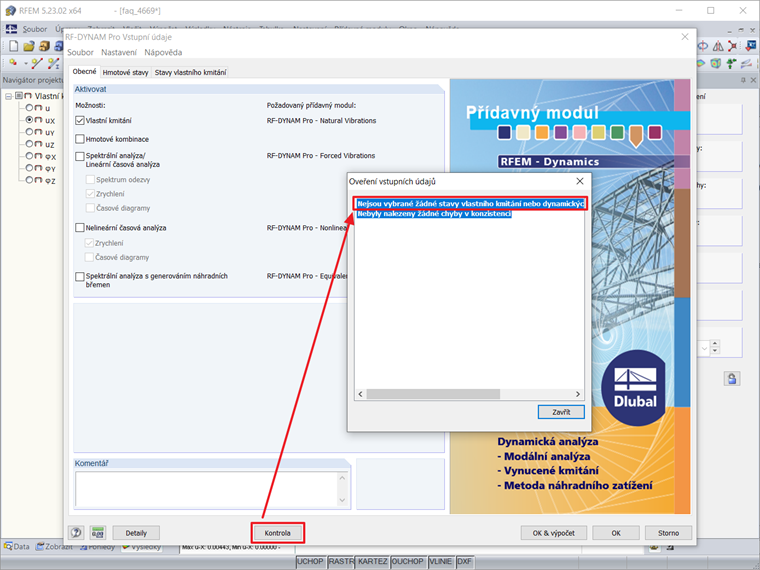Open file via the yellow folder icon

click(29, 46)
